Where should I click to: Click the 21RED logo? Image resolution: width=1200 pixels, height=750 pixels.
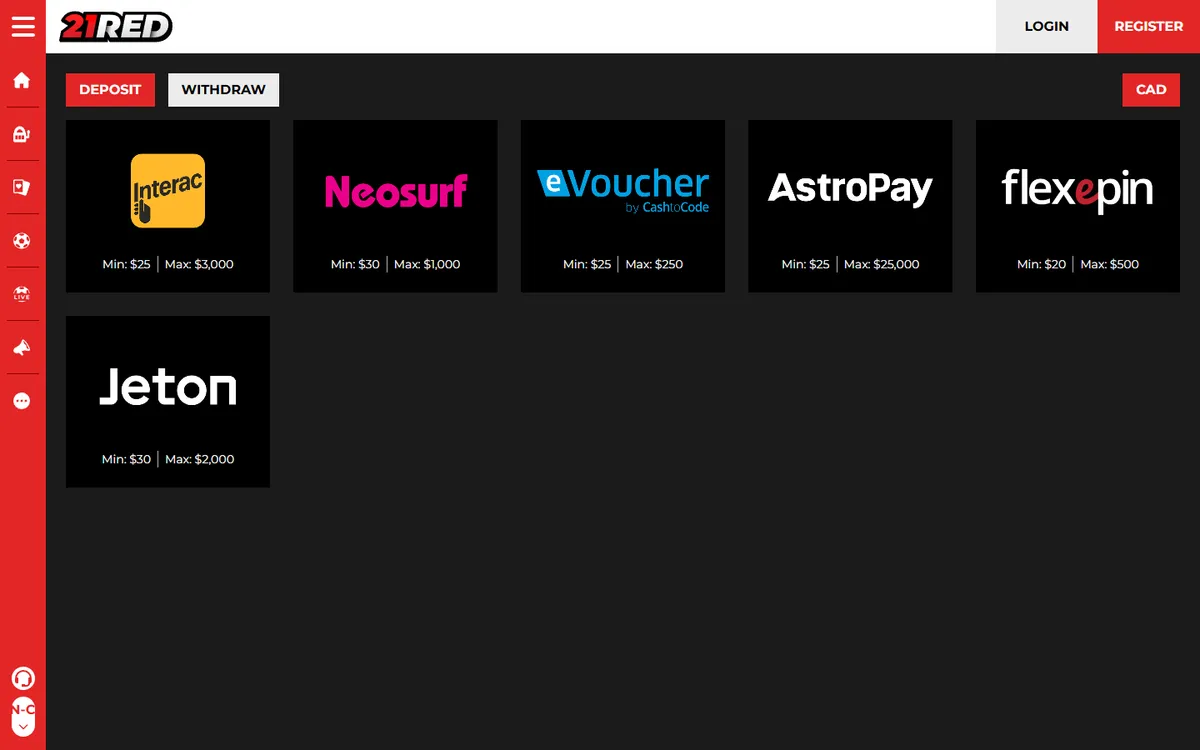[116, 26]
